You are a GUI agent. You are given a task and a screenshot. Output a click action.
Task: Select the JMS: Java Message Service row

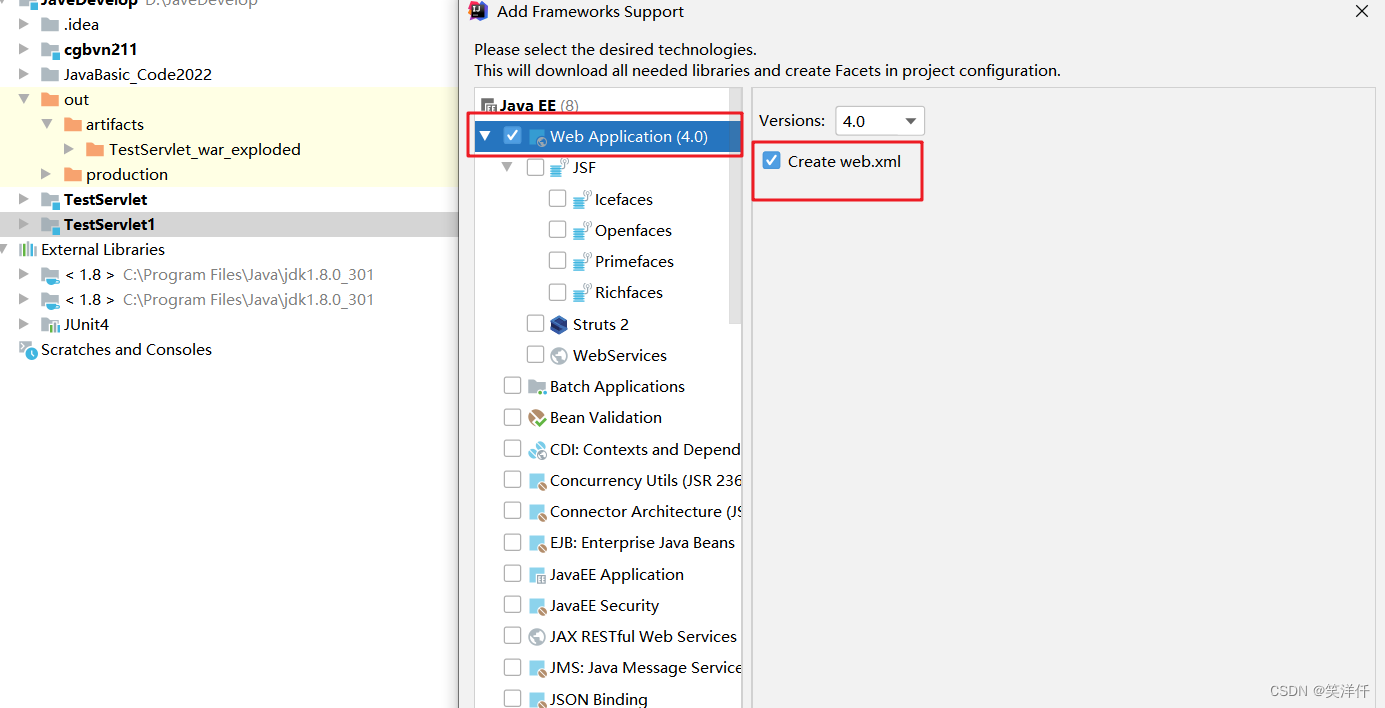coord(608,667)
